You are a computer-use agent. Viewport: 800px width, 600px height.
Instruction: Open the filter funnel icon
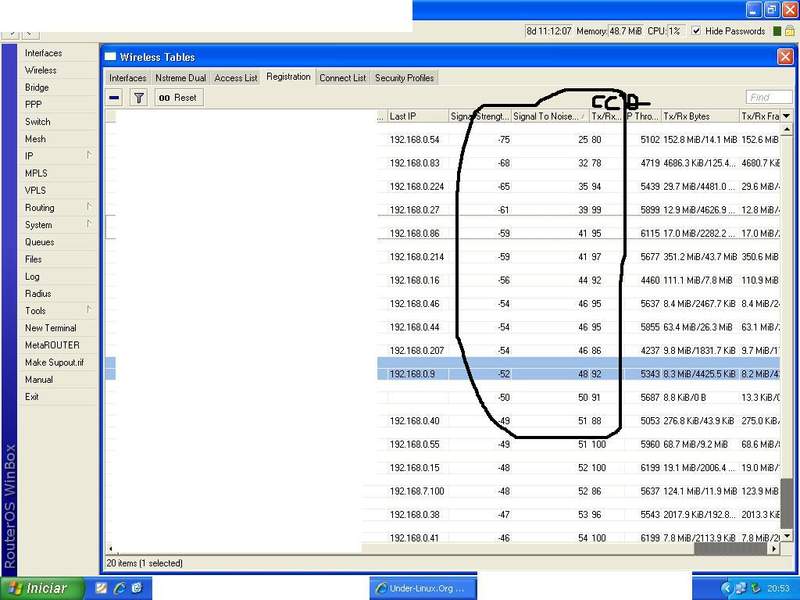click(138, 97)
